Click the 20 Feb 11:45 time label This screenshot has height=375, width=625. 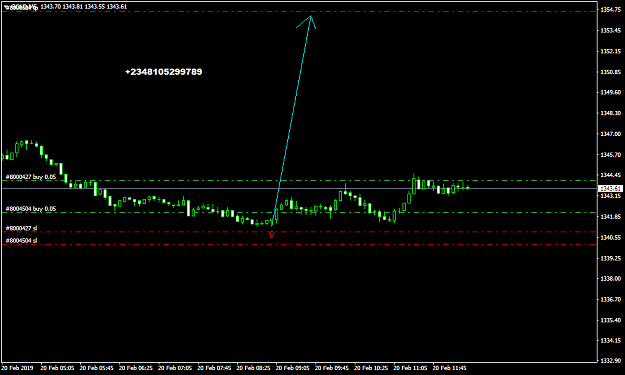coord(450,368)
